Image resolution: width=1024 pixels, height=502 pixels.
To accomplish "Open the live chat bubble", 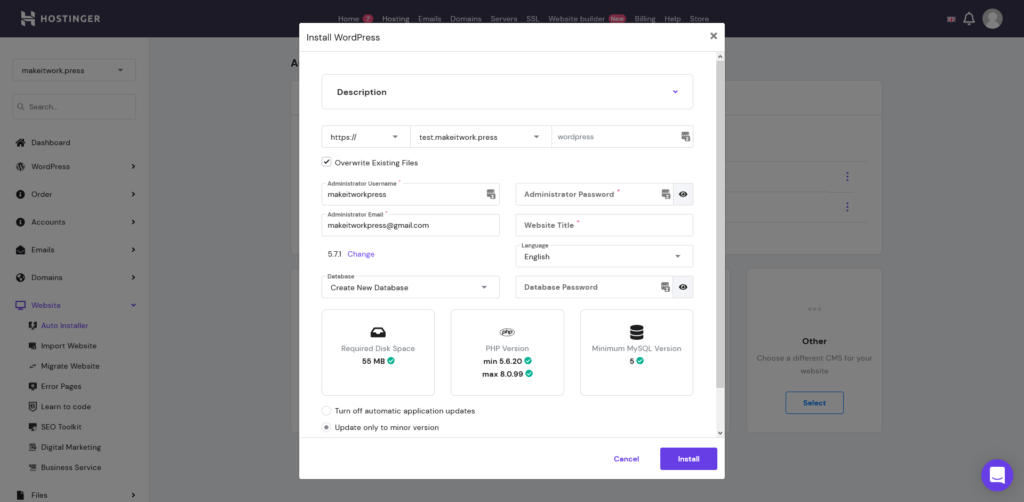I will click(997, 475).
